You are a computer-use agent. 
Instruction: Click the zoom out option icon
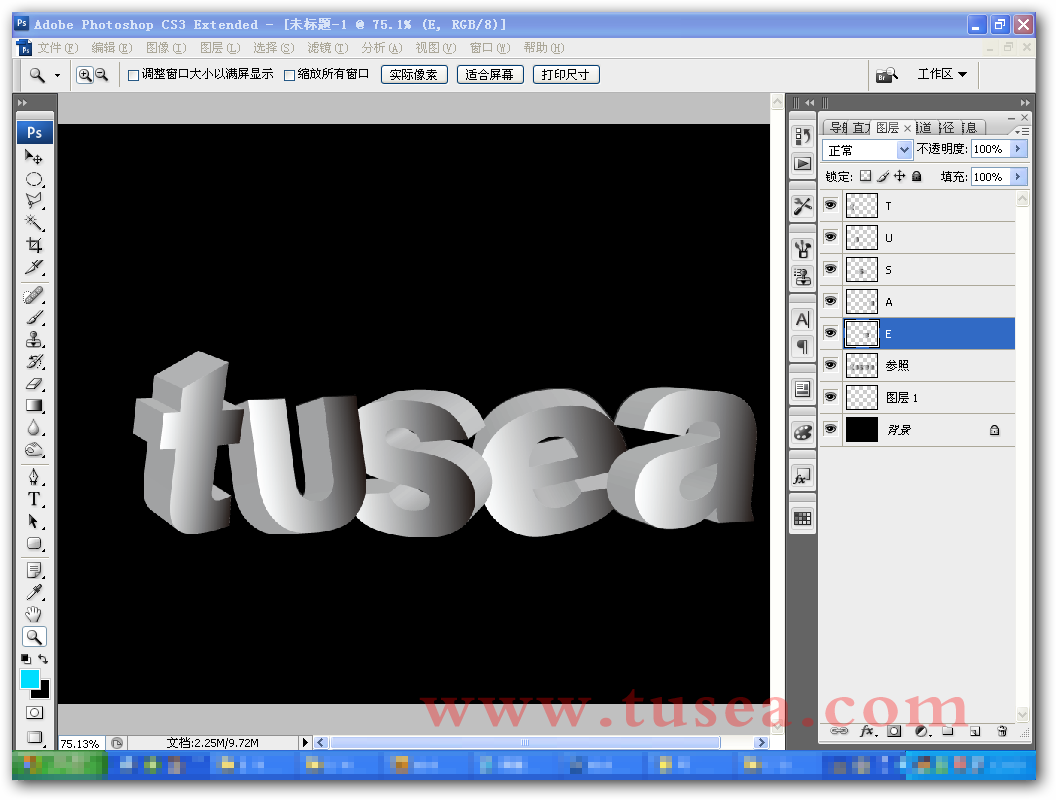pos(102,75)
